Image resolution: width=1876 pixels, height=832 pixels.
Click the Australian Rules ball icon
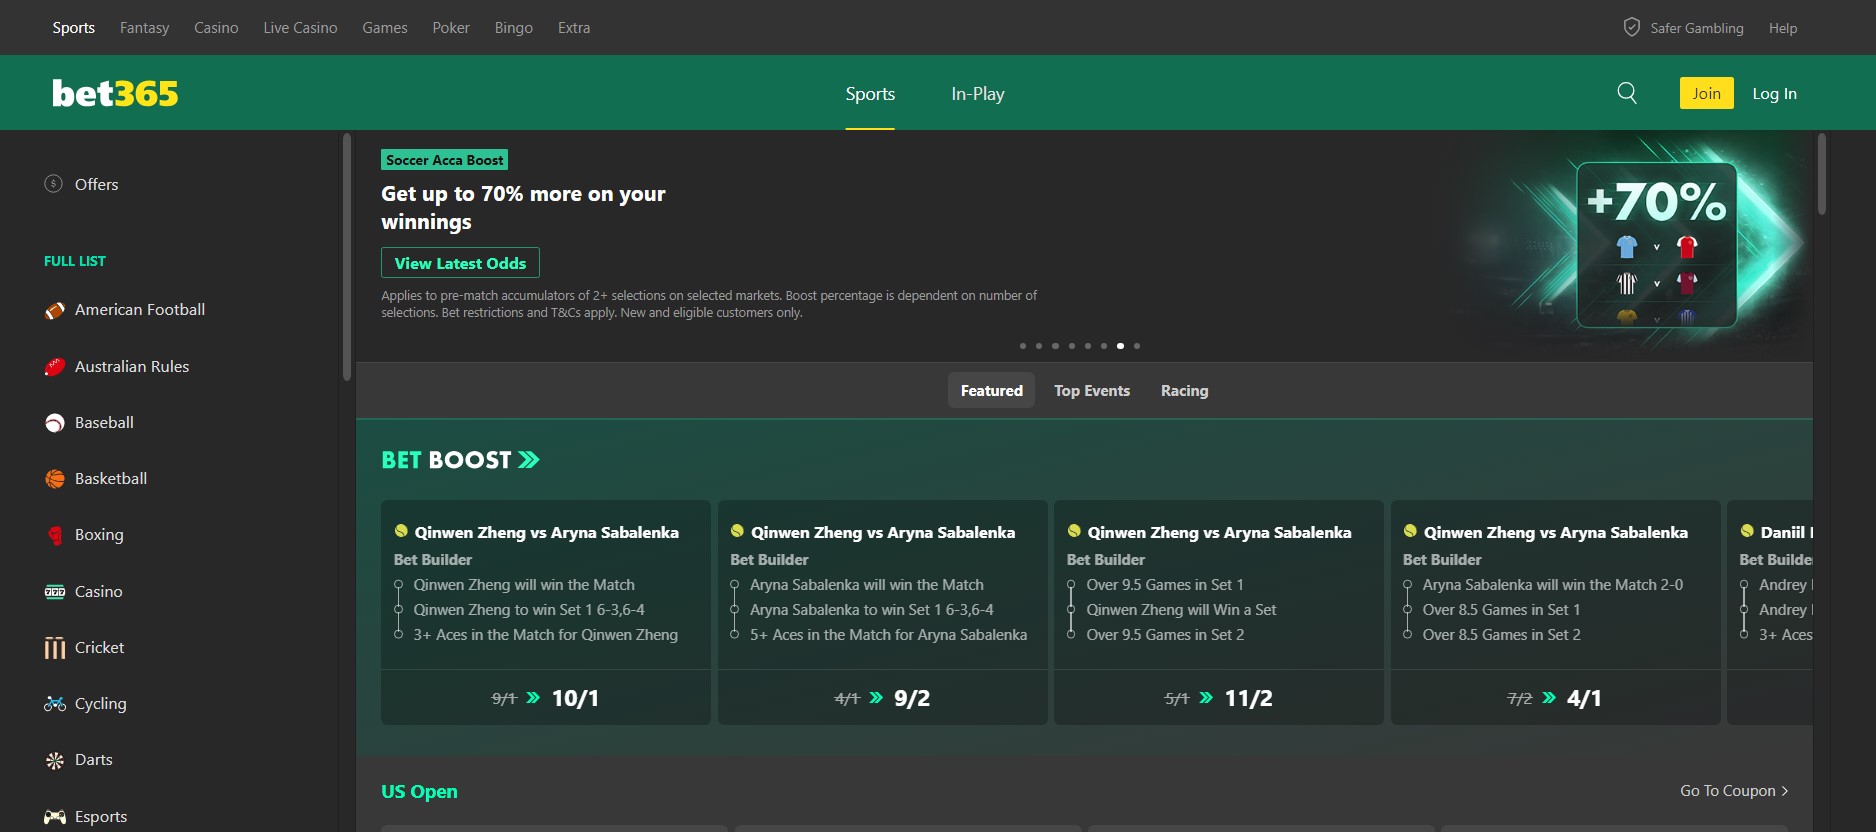coord(55,367)
